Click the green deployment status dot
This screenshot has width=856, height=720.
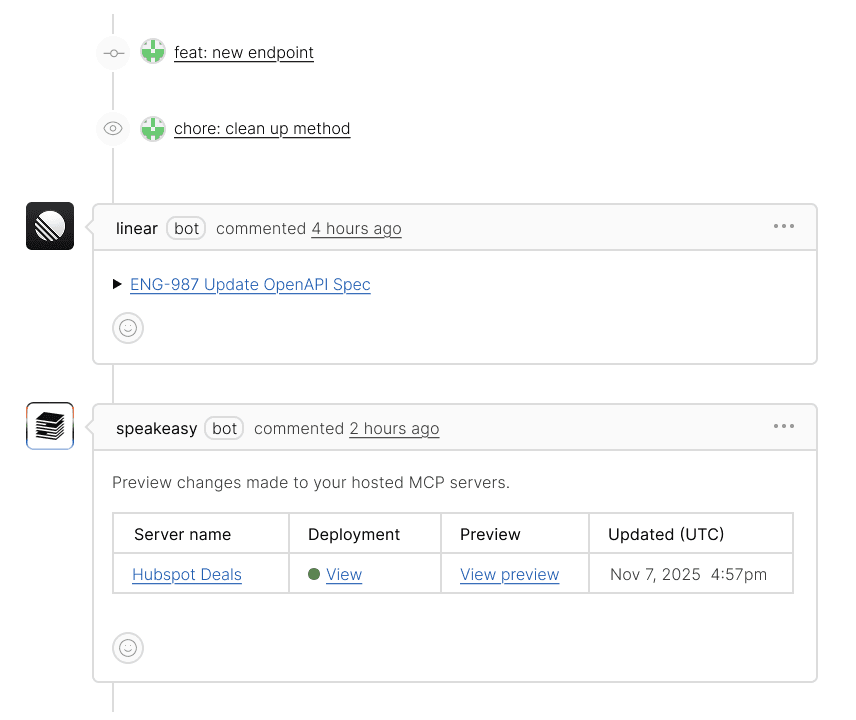313,574
